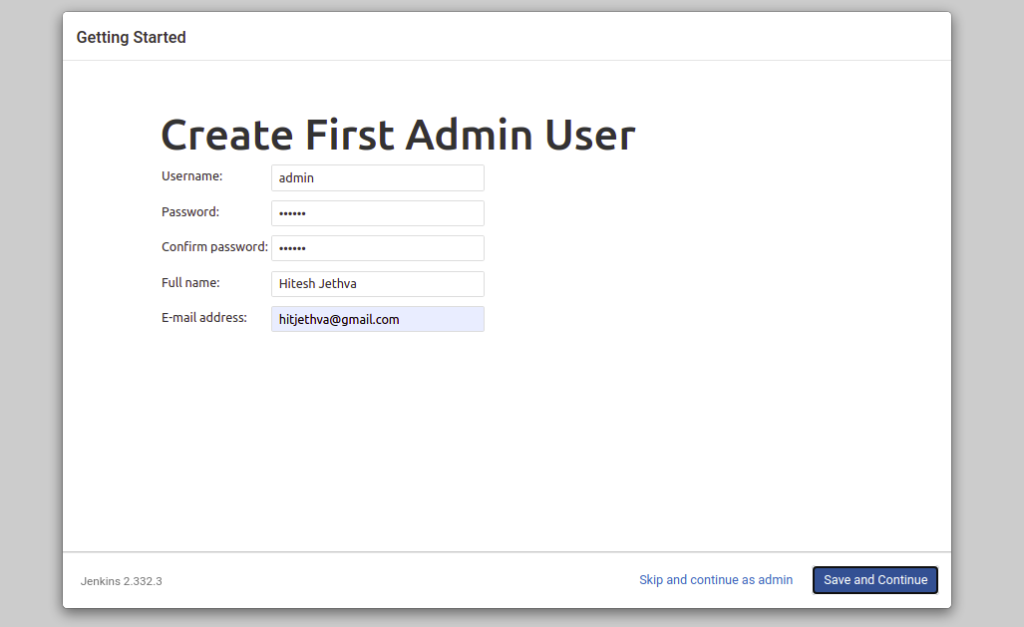1024x627 pixels.
Task: Click the Full name: label
Action: [x=191, y=283]
